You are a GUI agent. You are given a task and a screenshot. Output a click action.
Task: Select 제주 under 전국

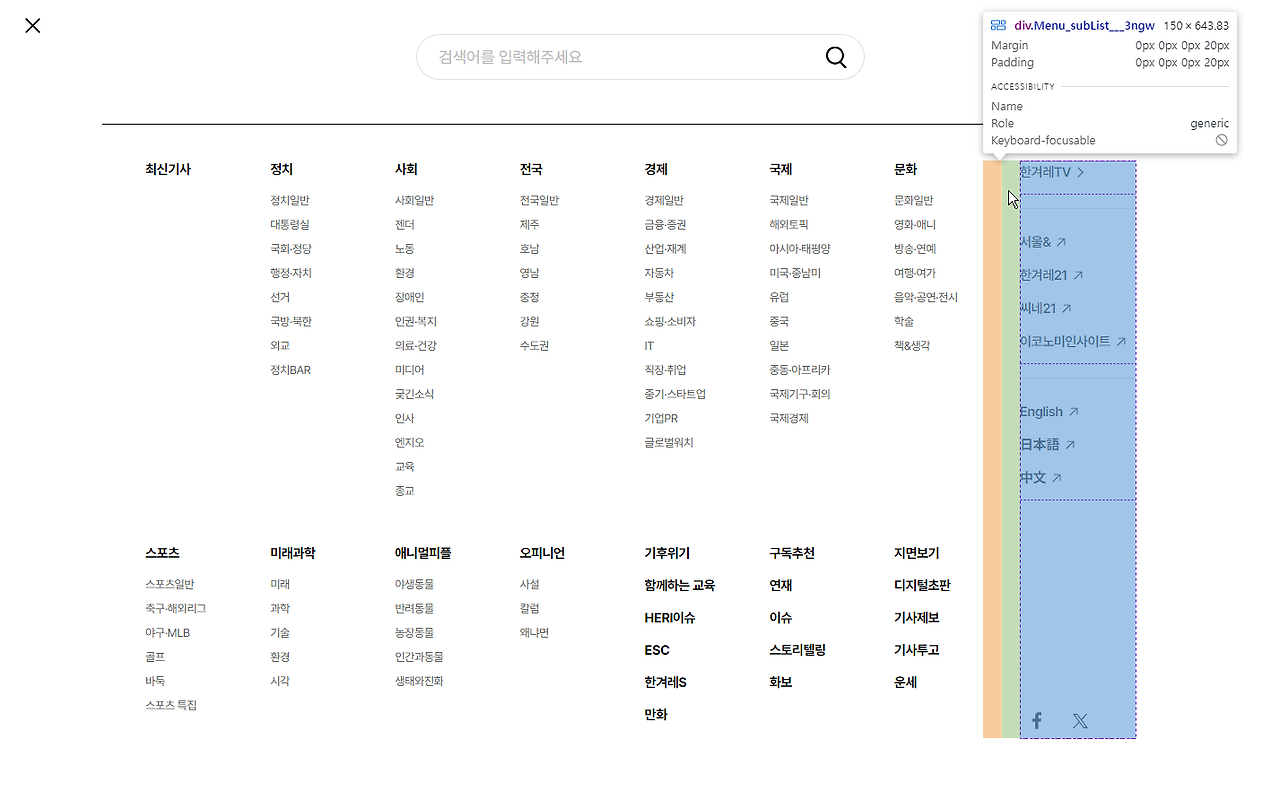click(x=530, y=225)
